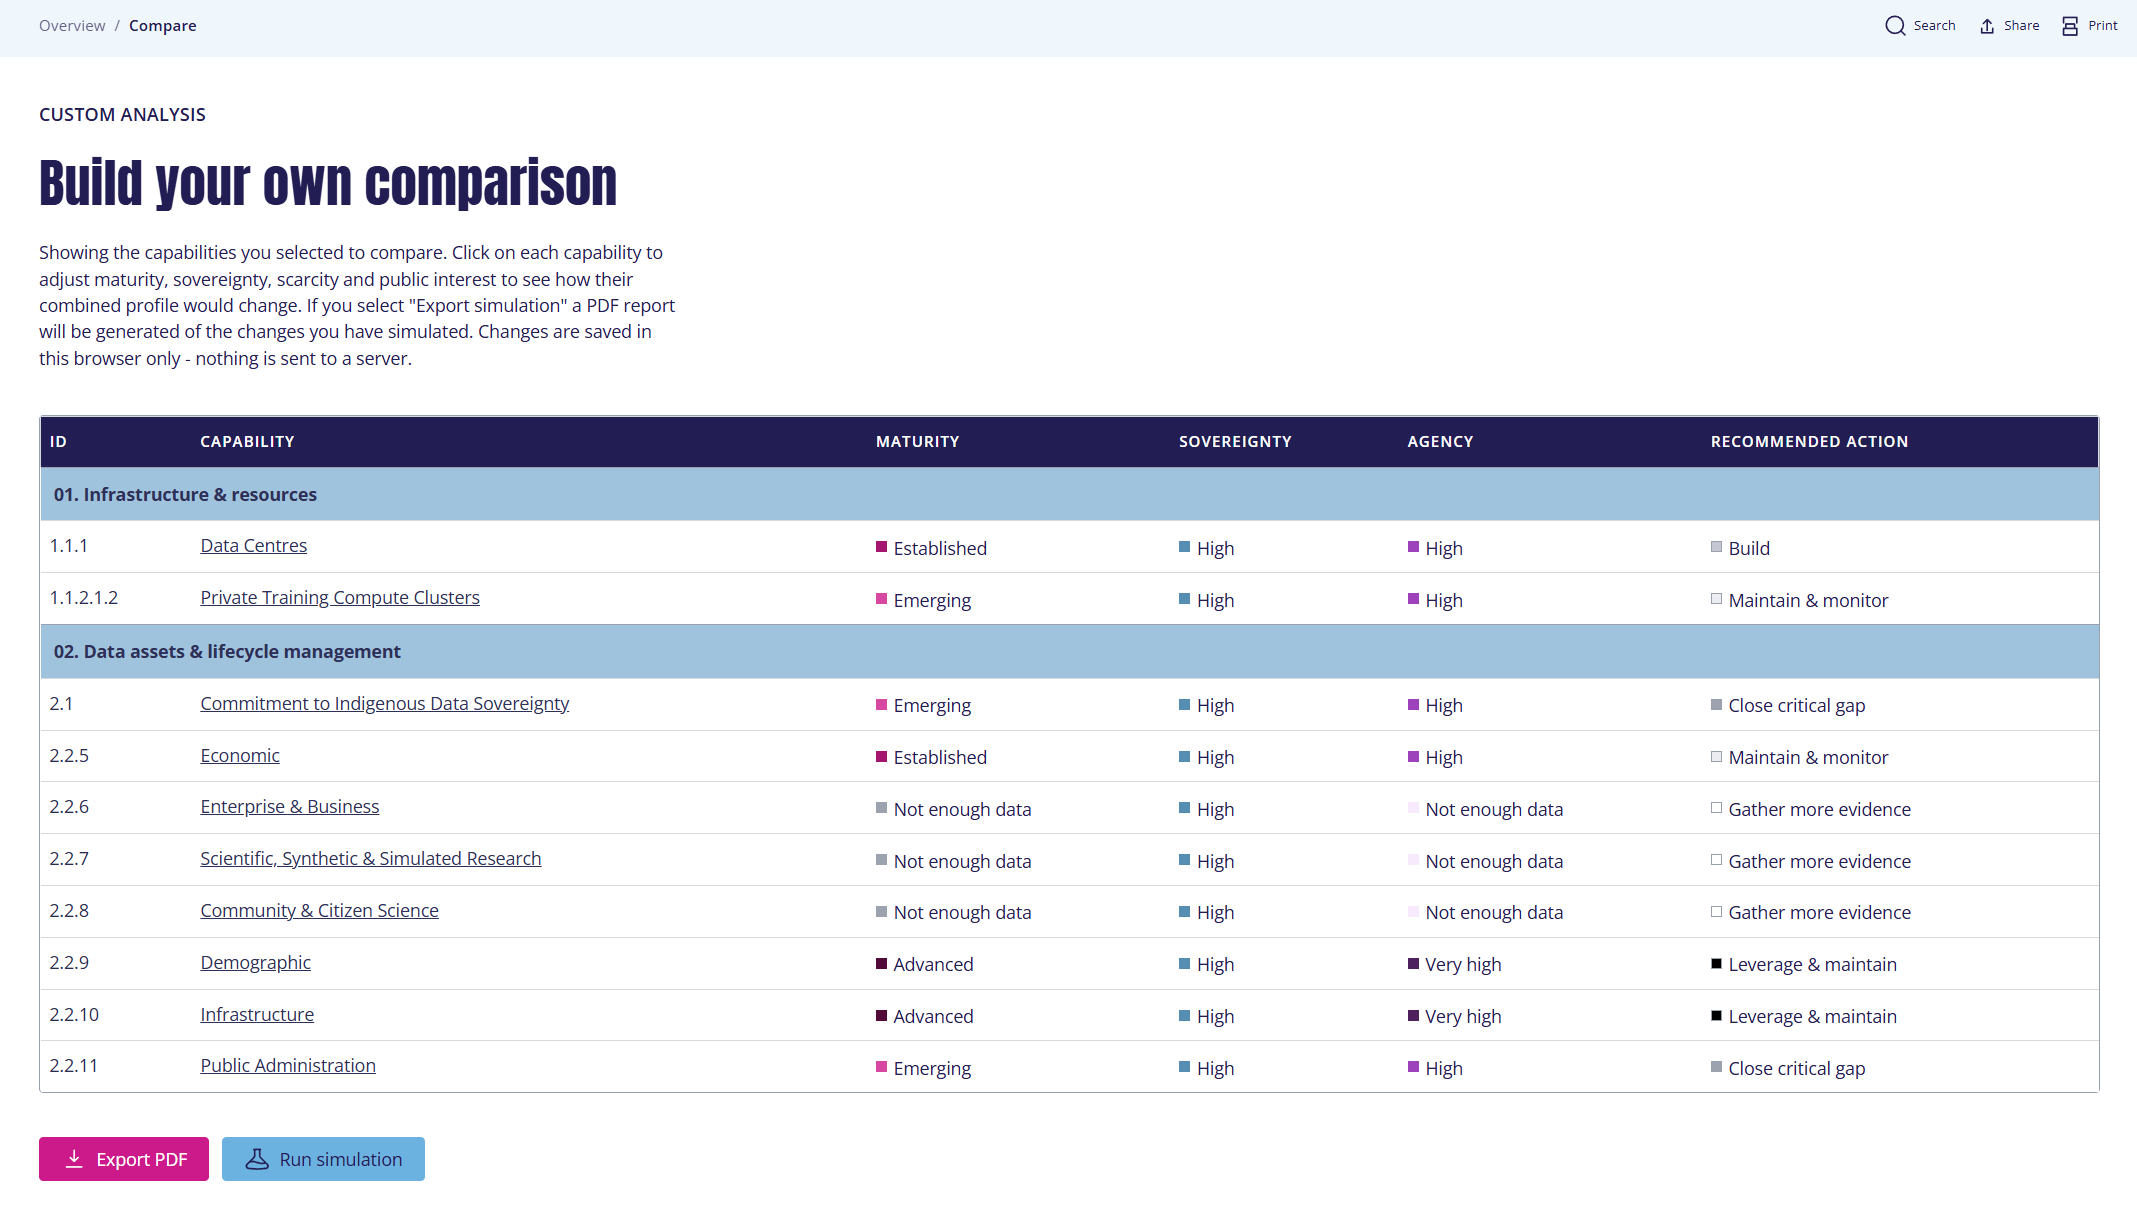The width and height of the screenshot is (2137, 1226).
Task: Open Public Administration link
Action: 288,1065
